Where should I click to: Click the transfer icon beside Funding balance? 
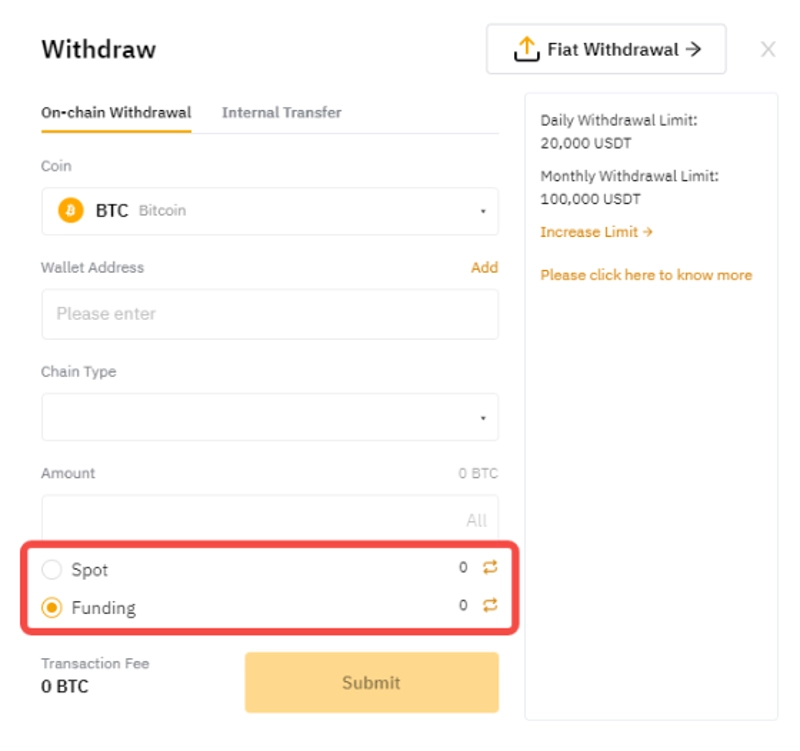coord(490,605)
